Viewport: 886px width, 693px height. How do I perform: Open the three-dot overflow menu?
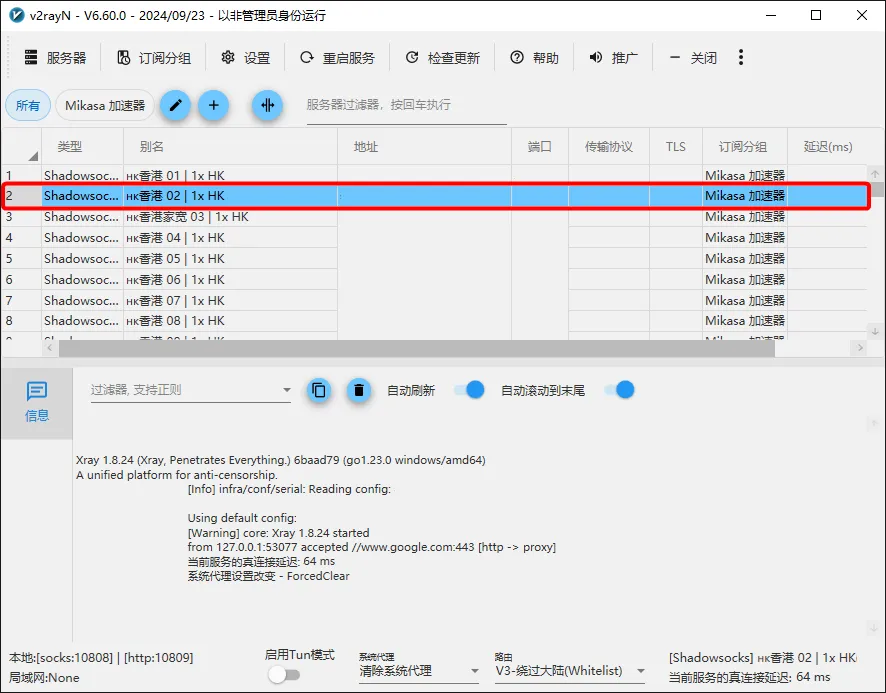pos(741,57)
